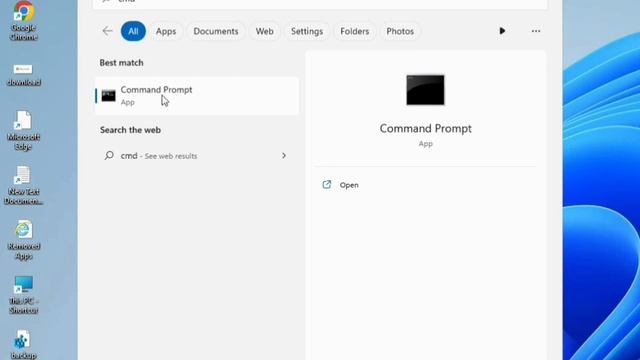Open the Command Prompt best match
This screenshot has width=640, height=360.
197,96
